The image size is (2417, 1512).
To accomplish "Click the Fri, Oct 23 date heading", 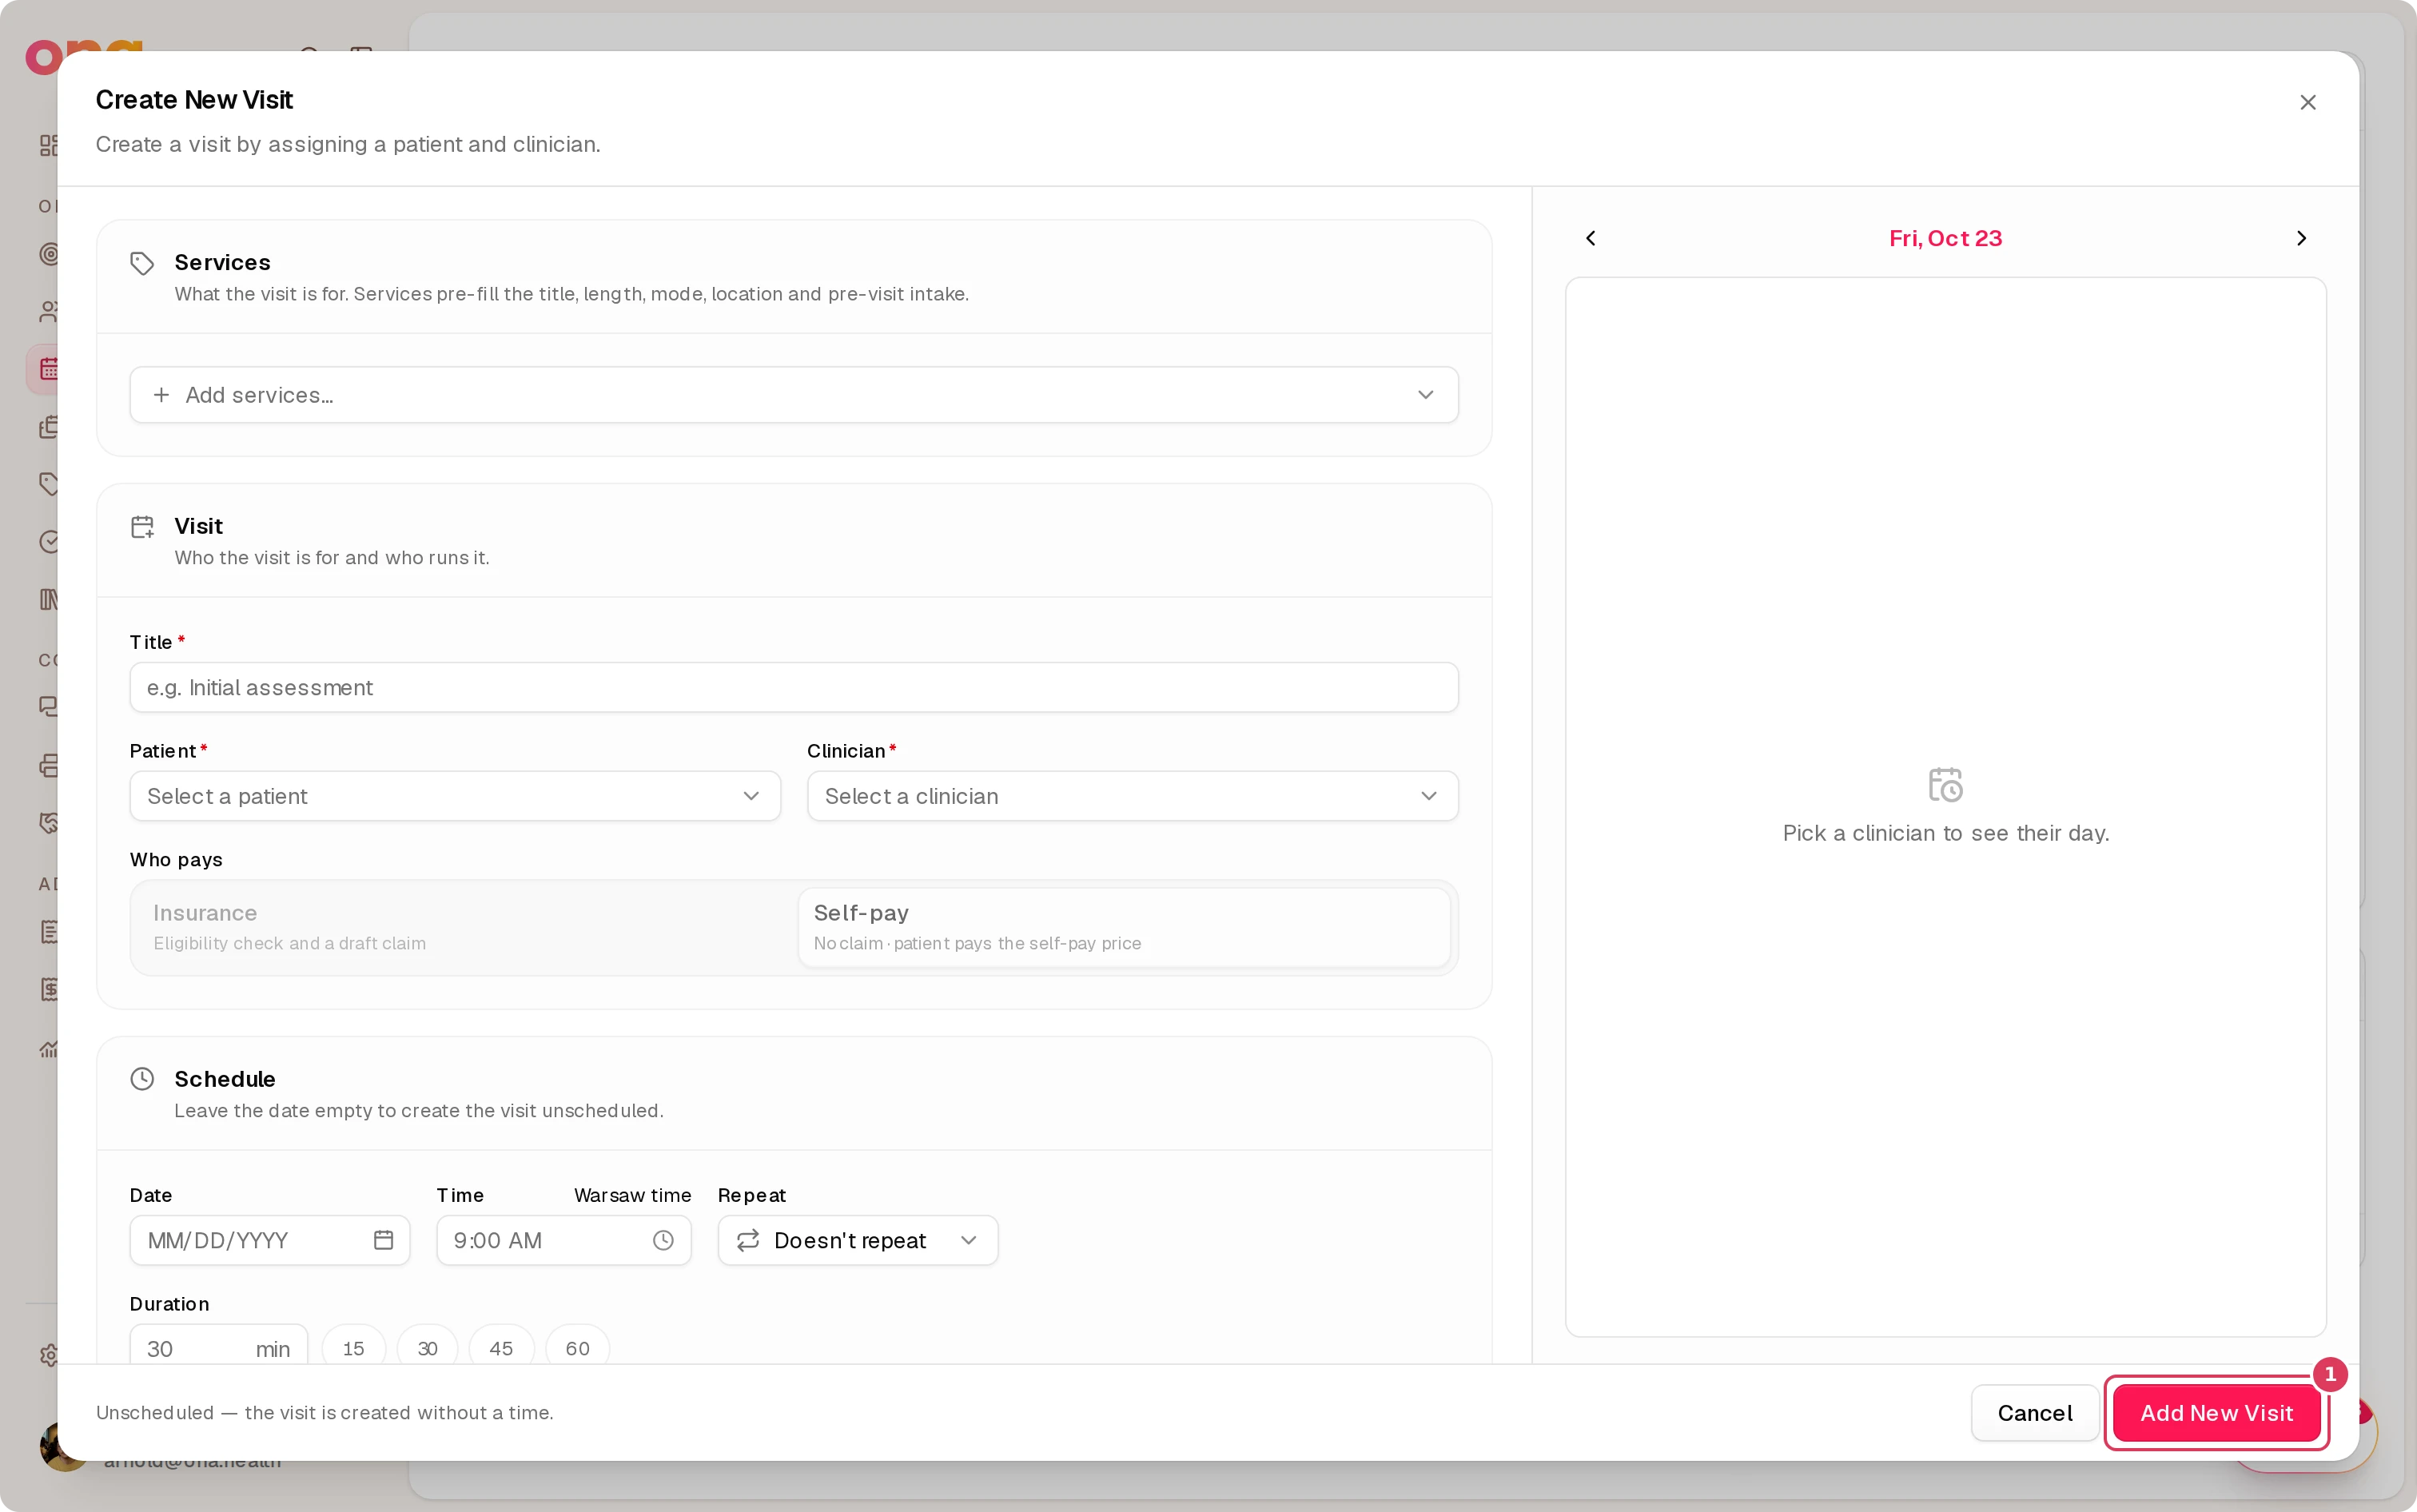I will (x=1945, y=238).
